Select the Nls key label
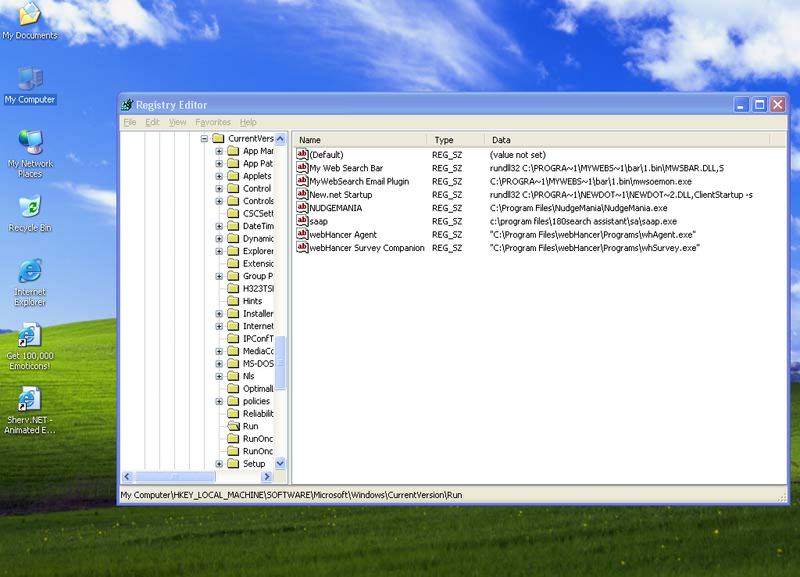800x577 pixels. (x=248, y=376)
